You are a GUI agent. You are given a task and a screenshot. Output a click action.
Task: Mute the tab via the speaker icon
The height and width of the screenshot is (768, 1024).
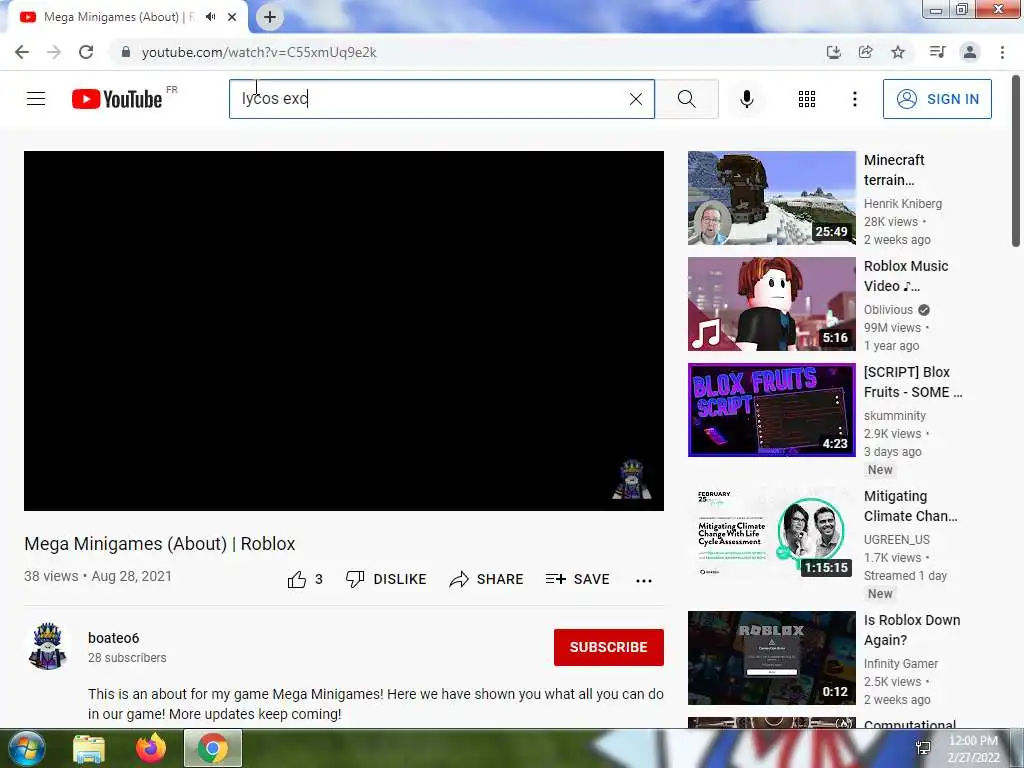[210, 17]
